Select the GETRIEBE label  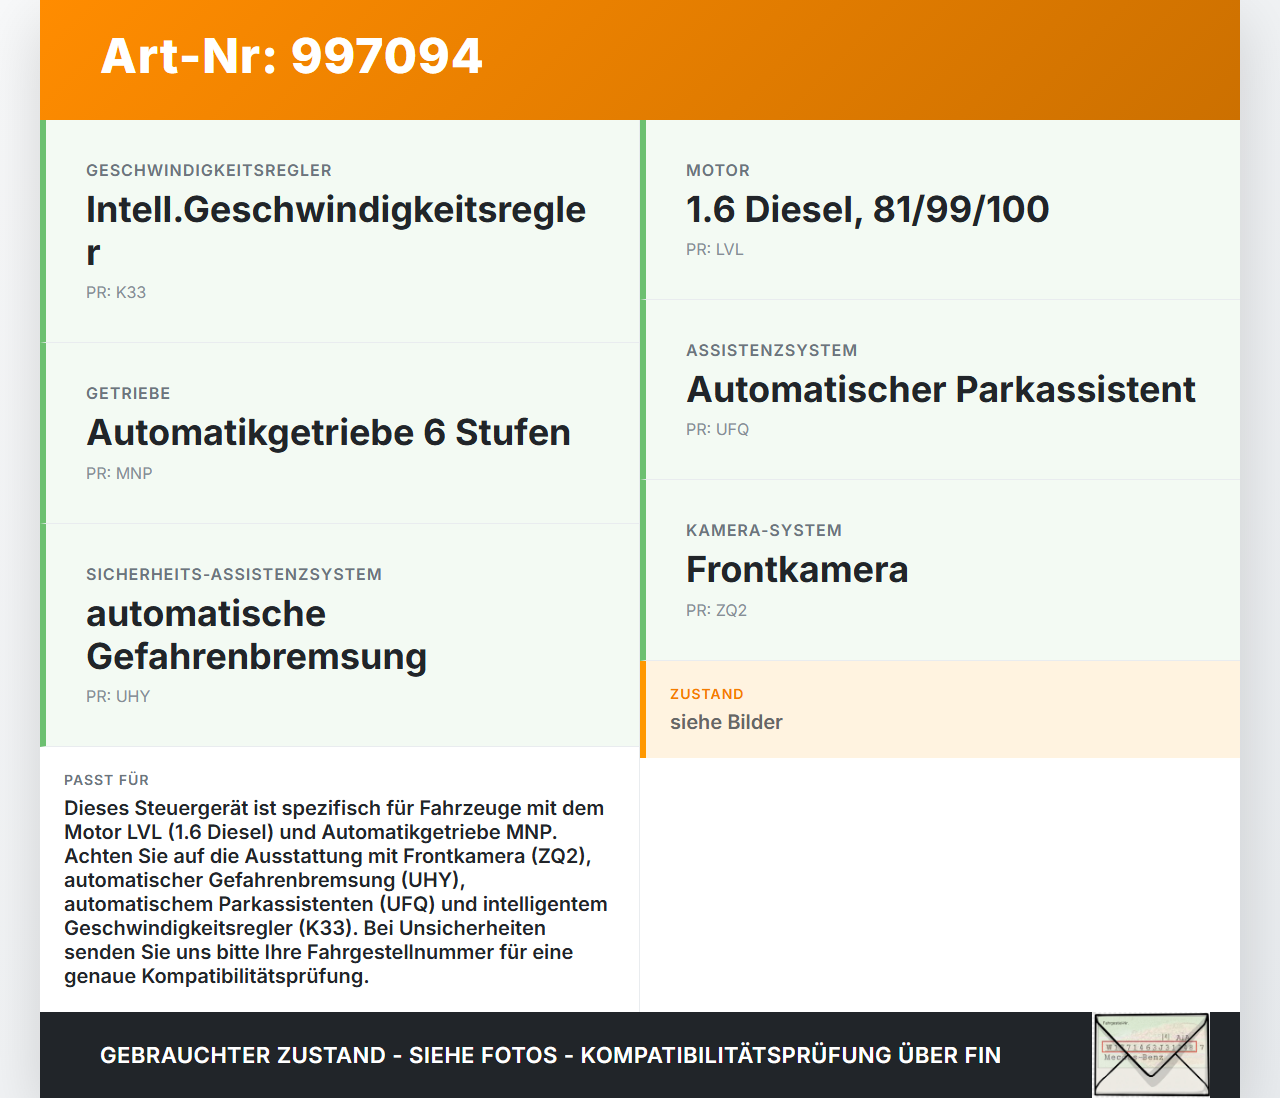click(128, 394)
